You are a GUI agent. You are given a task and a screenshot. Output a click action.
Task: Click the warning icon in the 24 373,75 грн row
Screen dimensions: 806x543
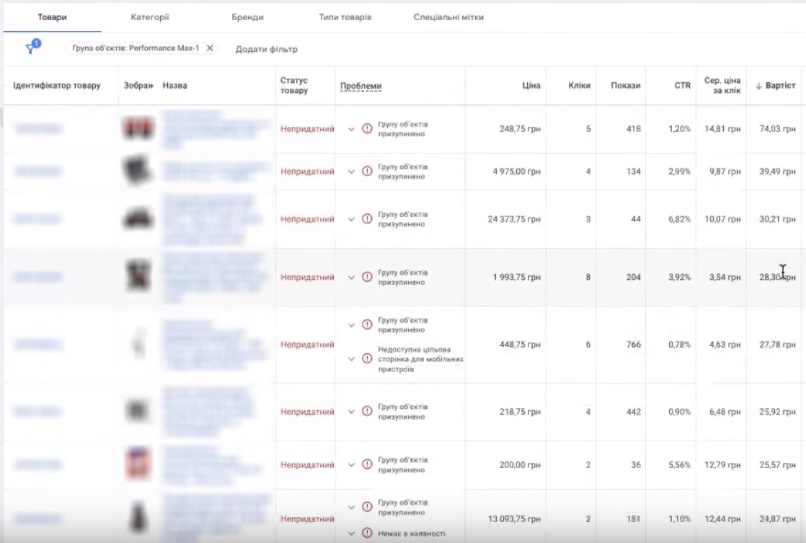click(367, 219)
